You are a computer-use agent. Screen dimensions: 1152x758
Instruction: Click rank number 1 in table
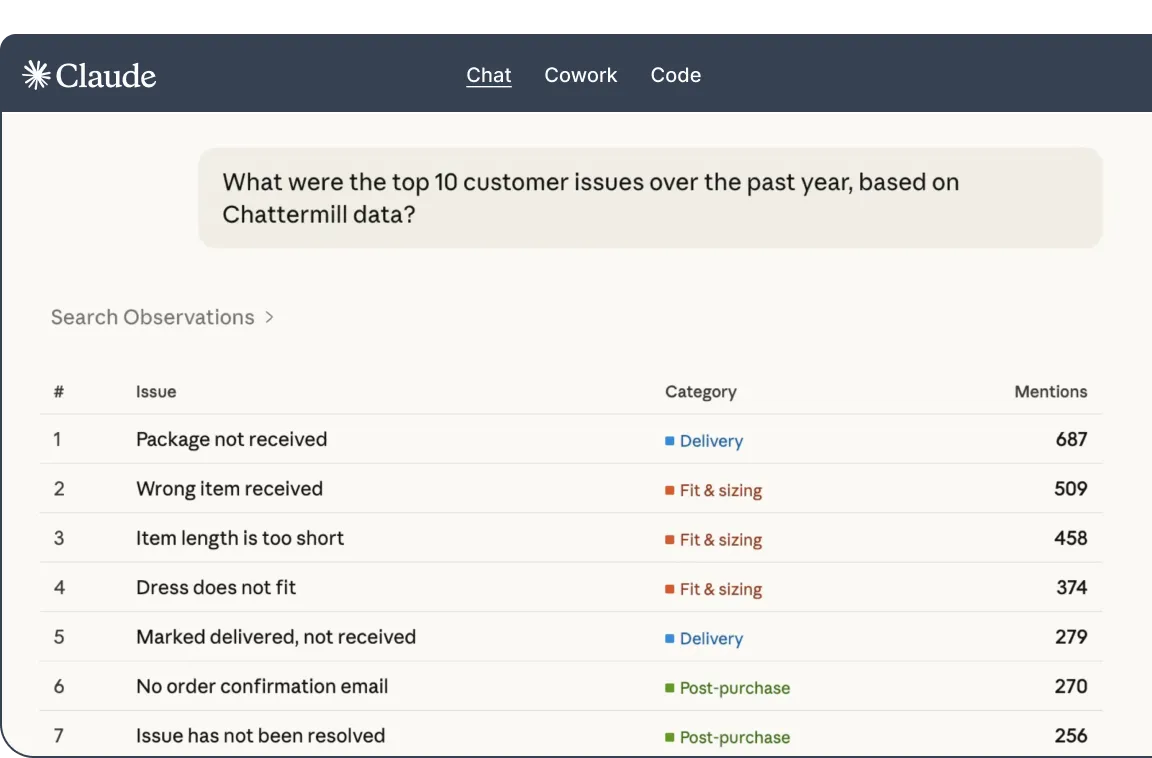(57, 439)
